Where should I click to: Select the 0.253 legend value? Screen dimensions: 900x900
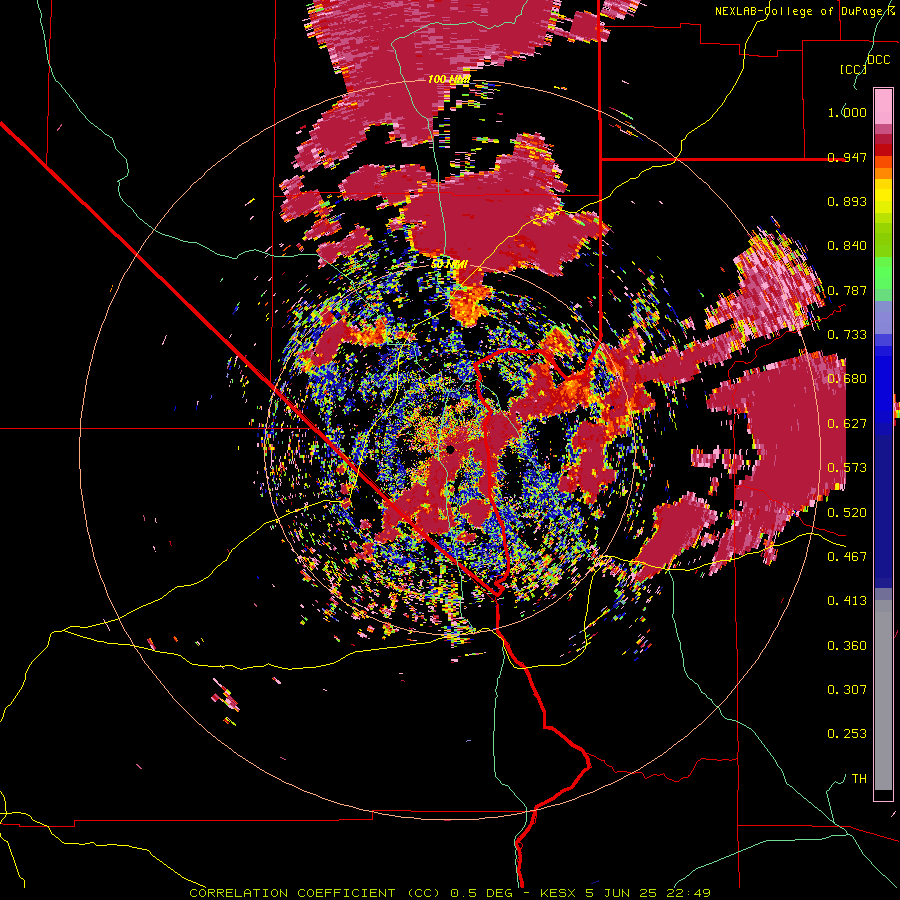click(847, 734)
